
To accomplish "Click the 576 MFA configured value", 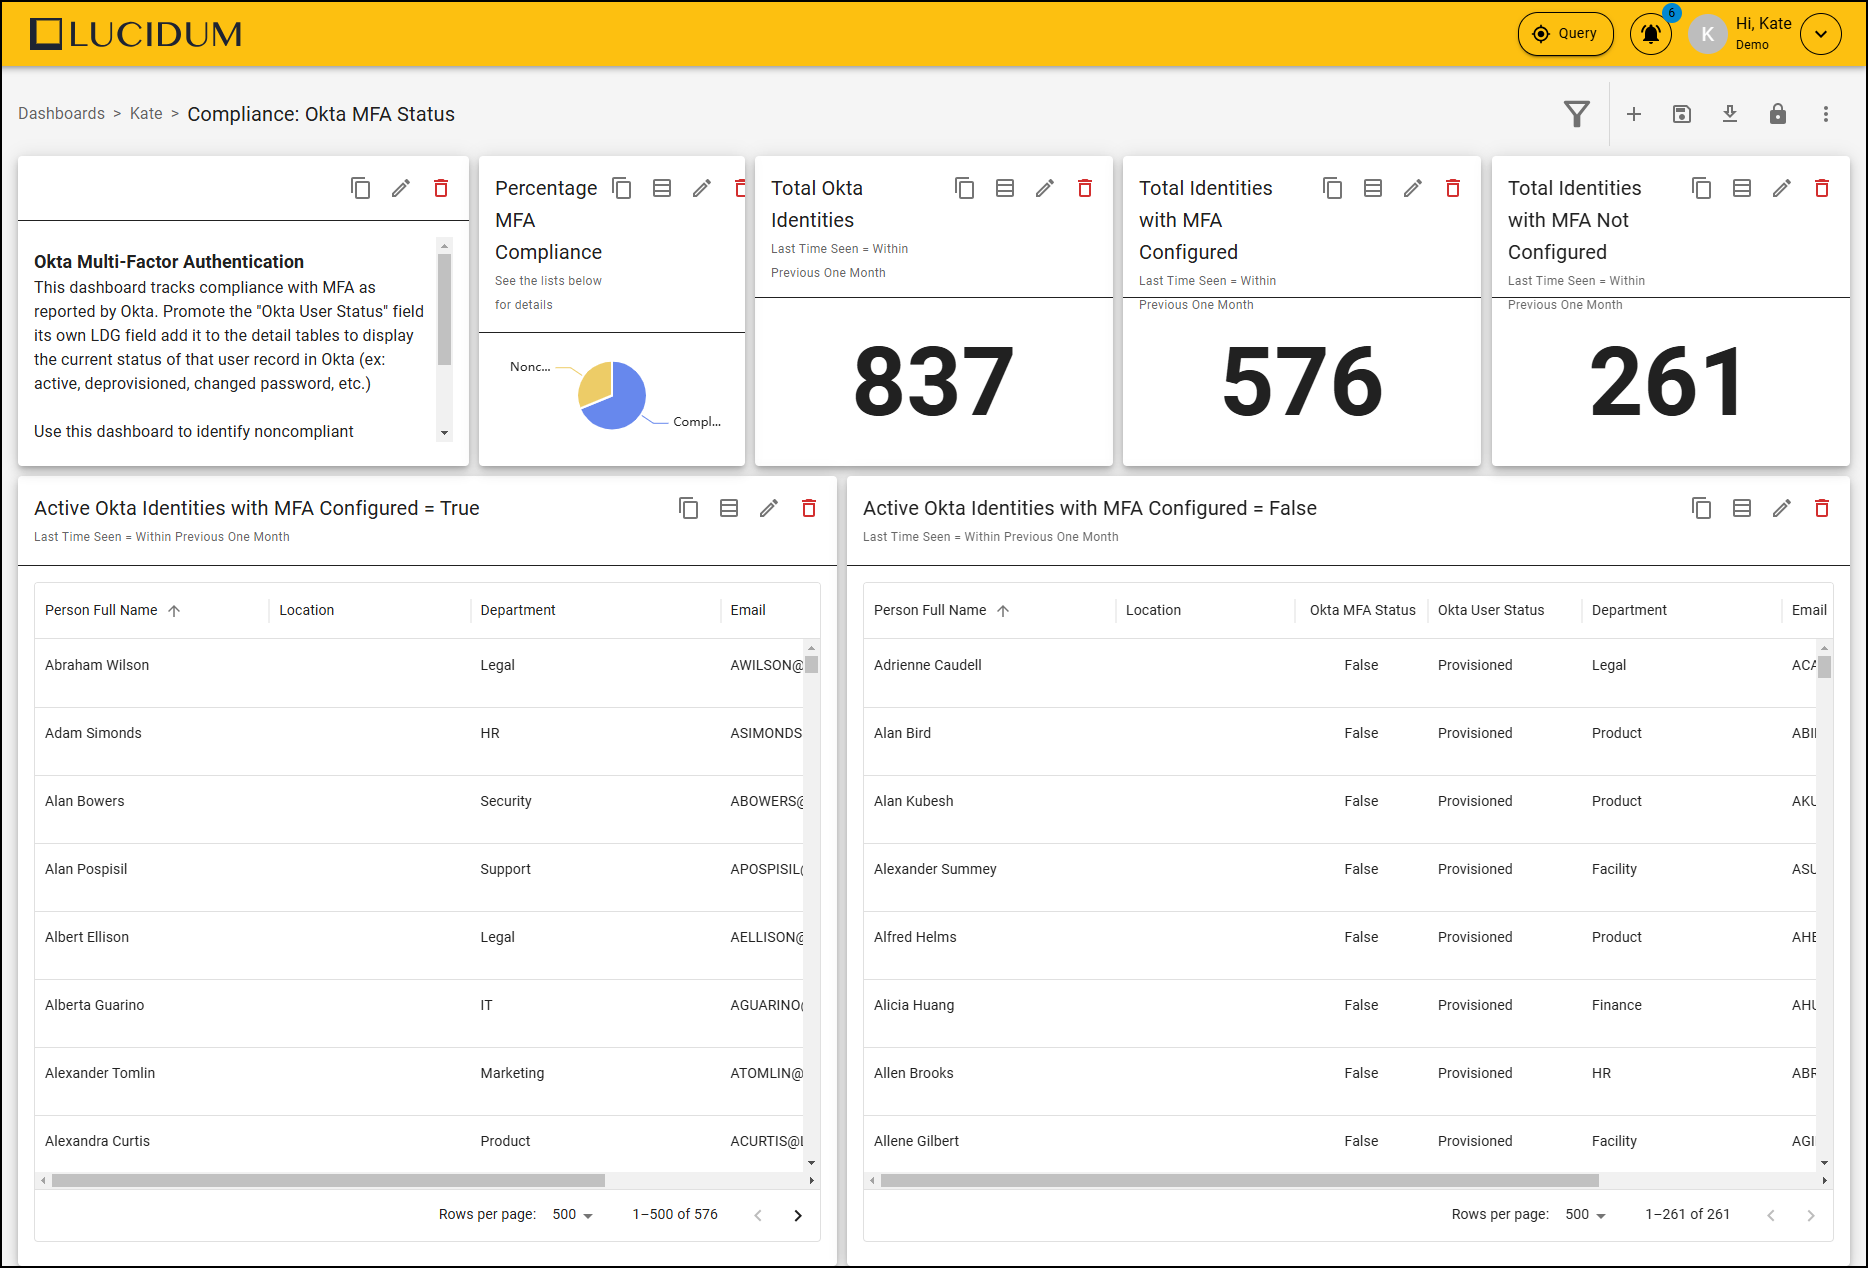I will click(1302, 381).
